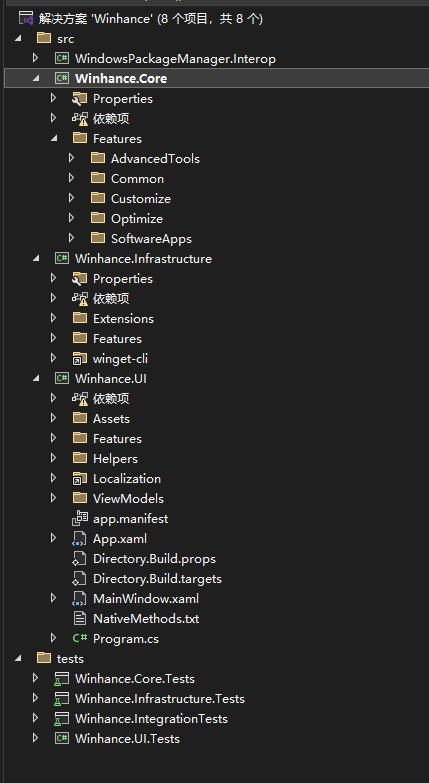Click the C# project icon of Winhance.UI
This screenshot has width=429, height=783.
[62, 378]
